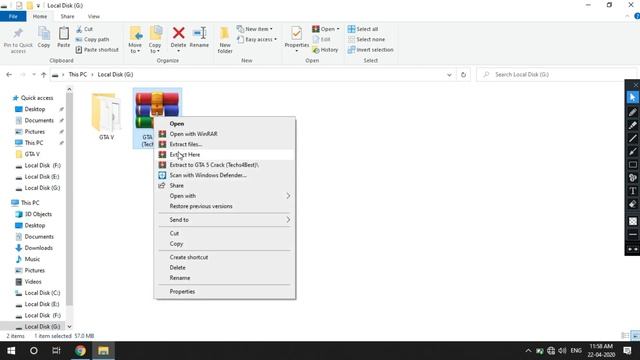Click Select none in ribbon
This screenshot has width=640, height=360.
pos(366,39)
